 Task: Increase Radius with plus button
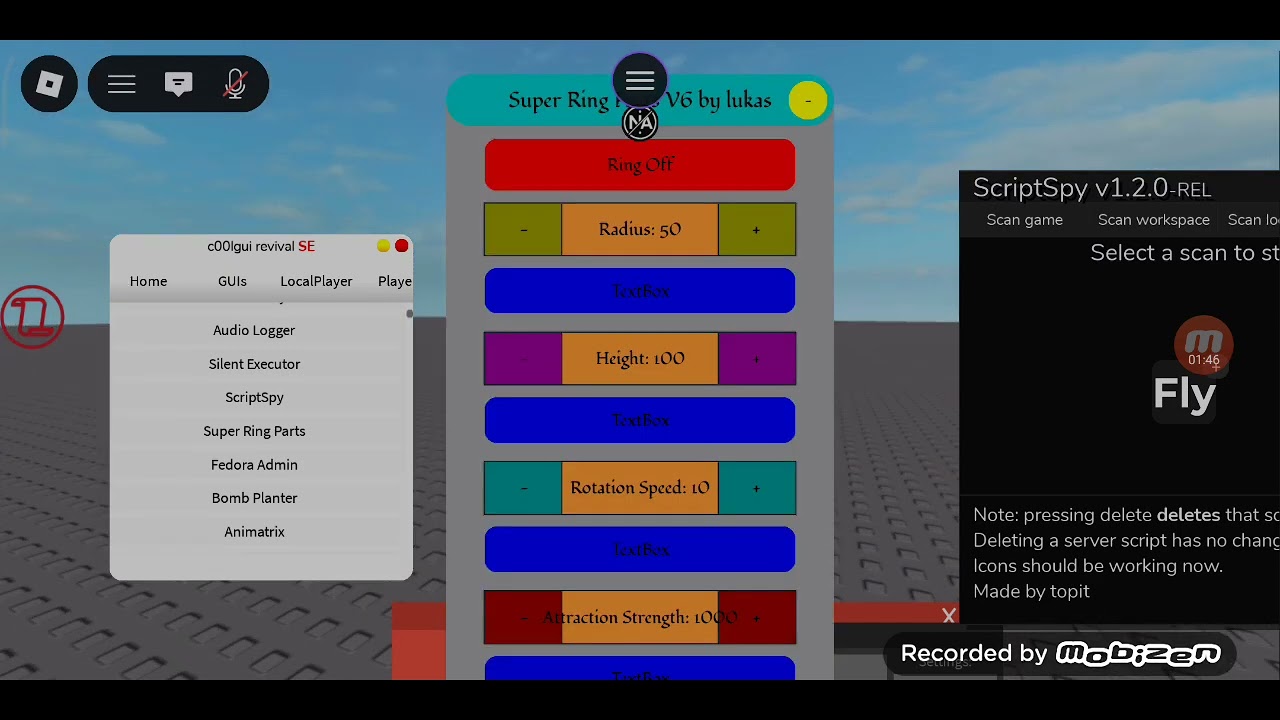756,230
